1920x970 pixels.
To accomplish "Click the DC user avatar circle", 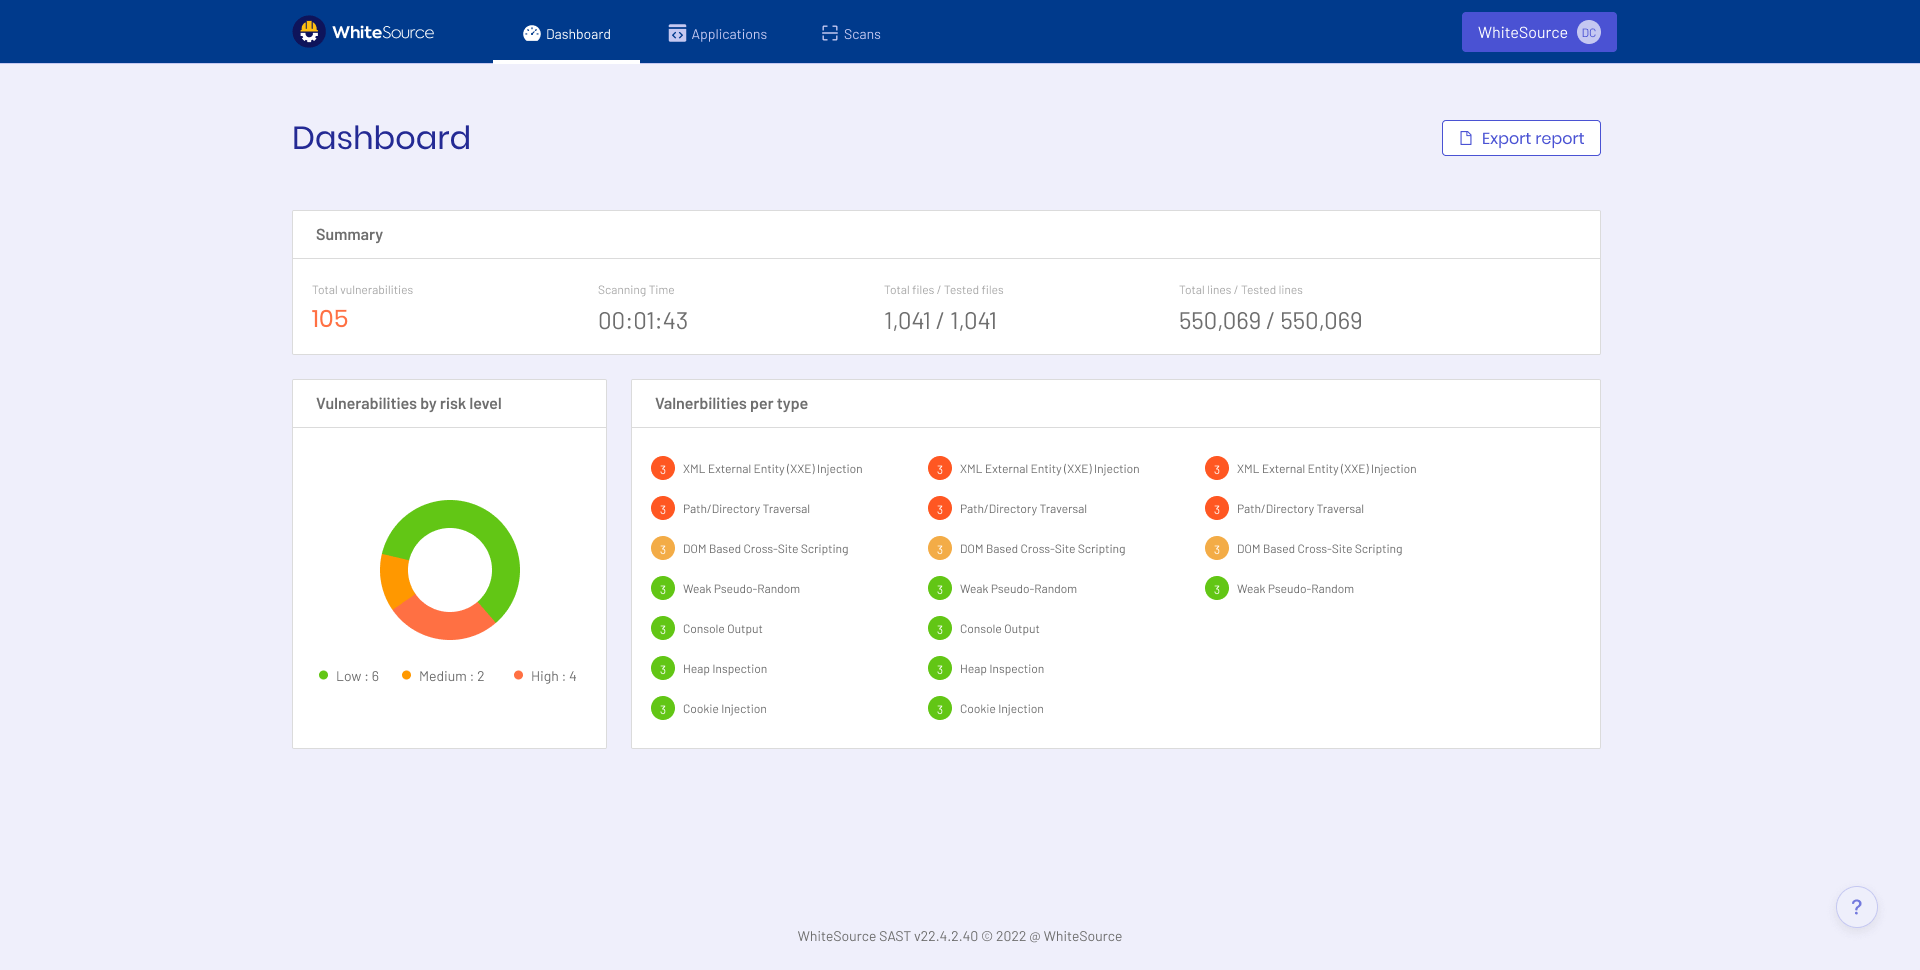I will click(1589, 31).
